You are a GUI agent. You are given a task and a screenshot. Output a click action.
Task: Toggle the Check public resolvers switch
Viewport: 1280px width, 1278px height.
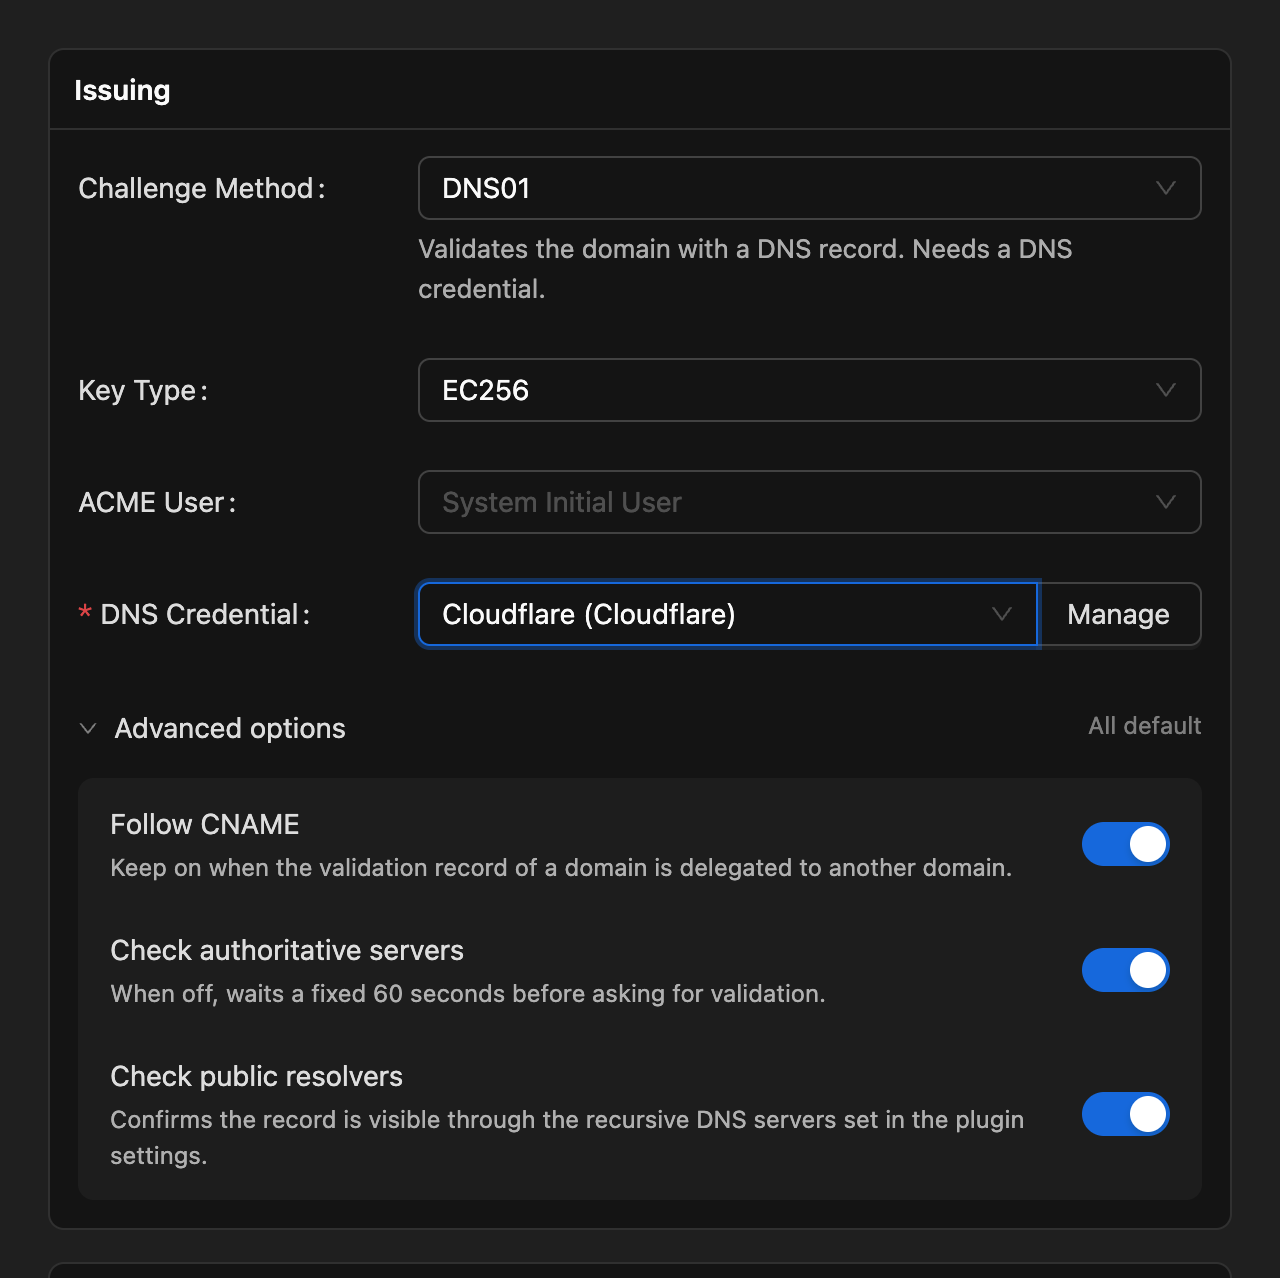[1125, 1114]
